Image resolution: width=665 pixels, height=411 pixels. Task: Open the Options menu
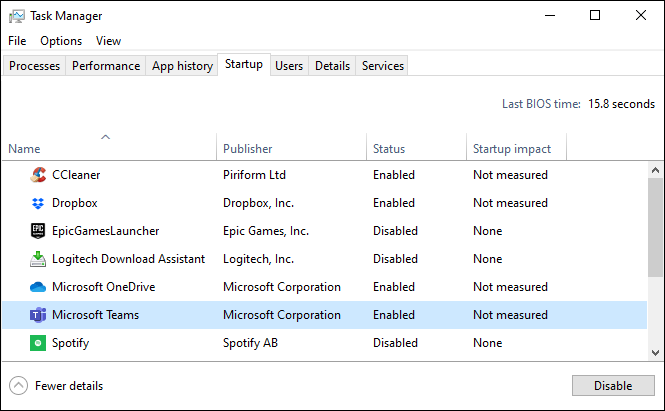click(x=61, y=41)
